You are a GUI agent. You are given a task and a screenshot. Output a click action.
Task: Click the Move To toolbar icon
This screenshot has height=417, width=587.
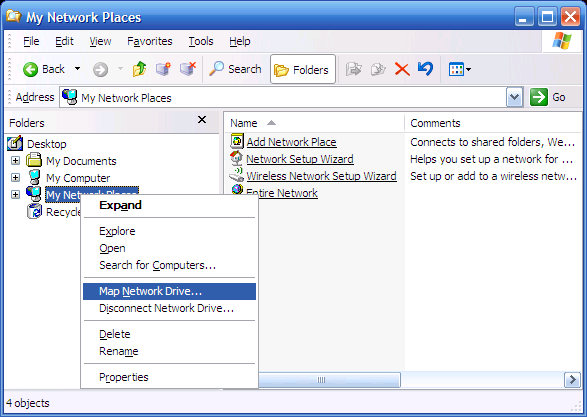[353, 69]
